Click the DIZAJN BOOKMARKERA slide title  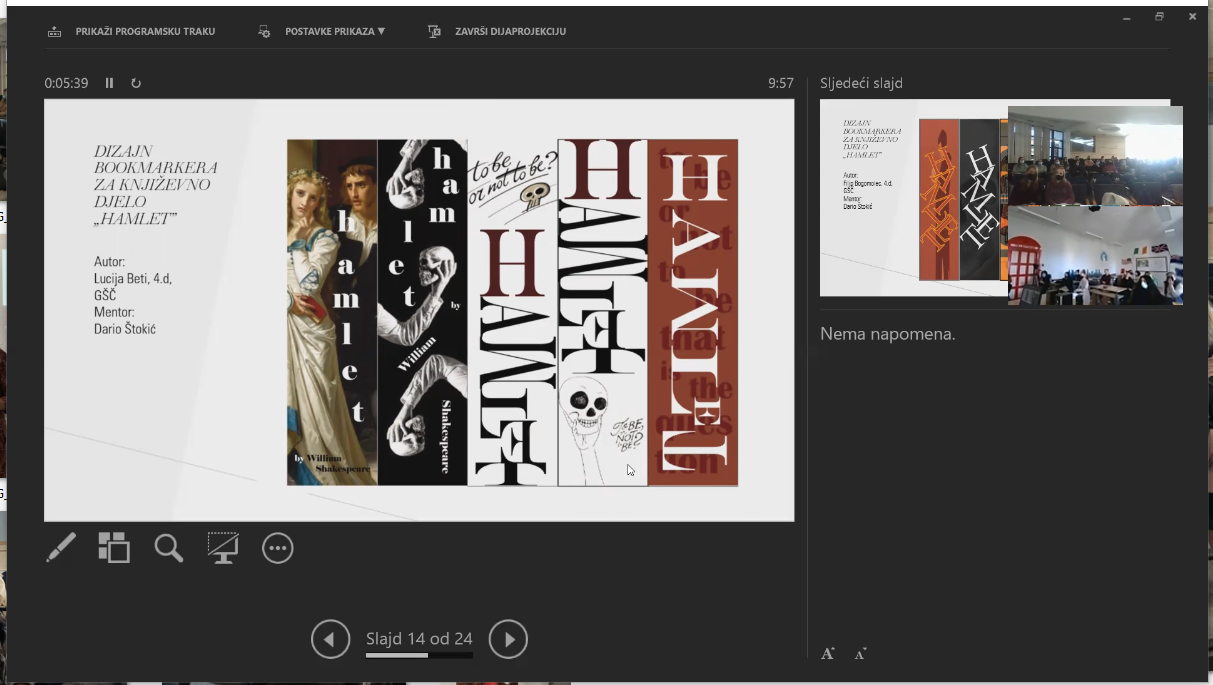155,185
